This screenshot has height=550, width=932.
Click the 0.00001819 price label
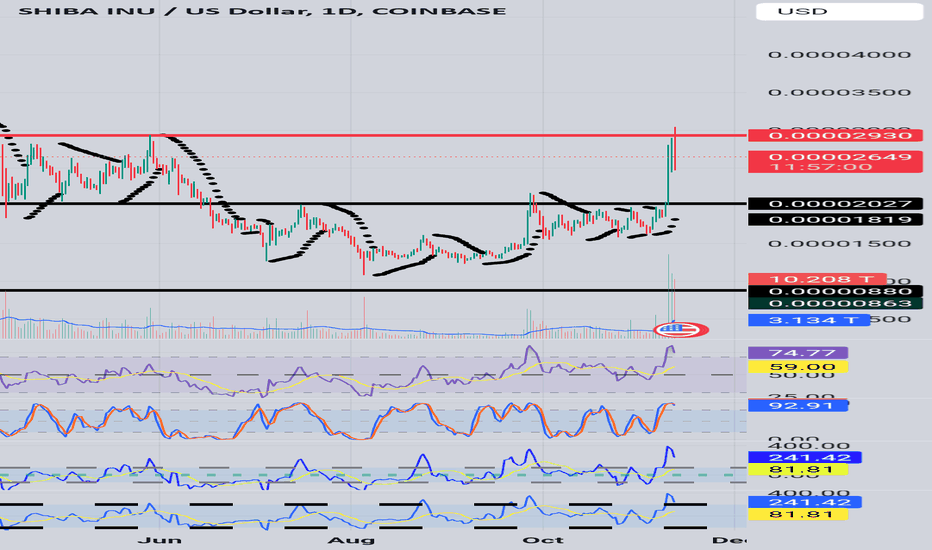coord(835,219)
